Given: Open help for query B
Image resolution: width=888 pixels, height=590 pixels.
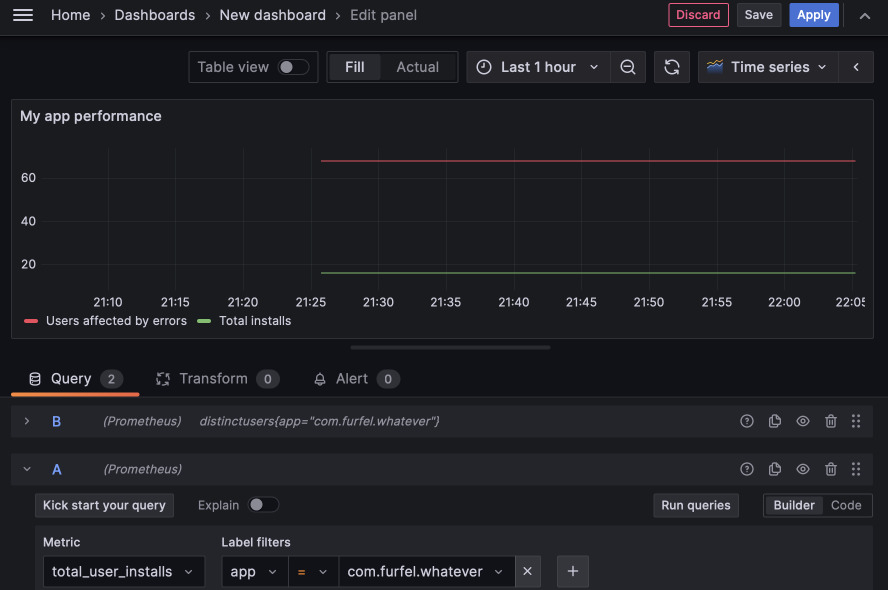Looking at the screenshot, I should pyautogui.click(x=747, y=421).
